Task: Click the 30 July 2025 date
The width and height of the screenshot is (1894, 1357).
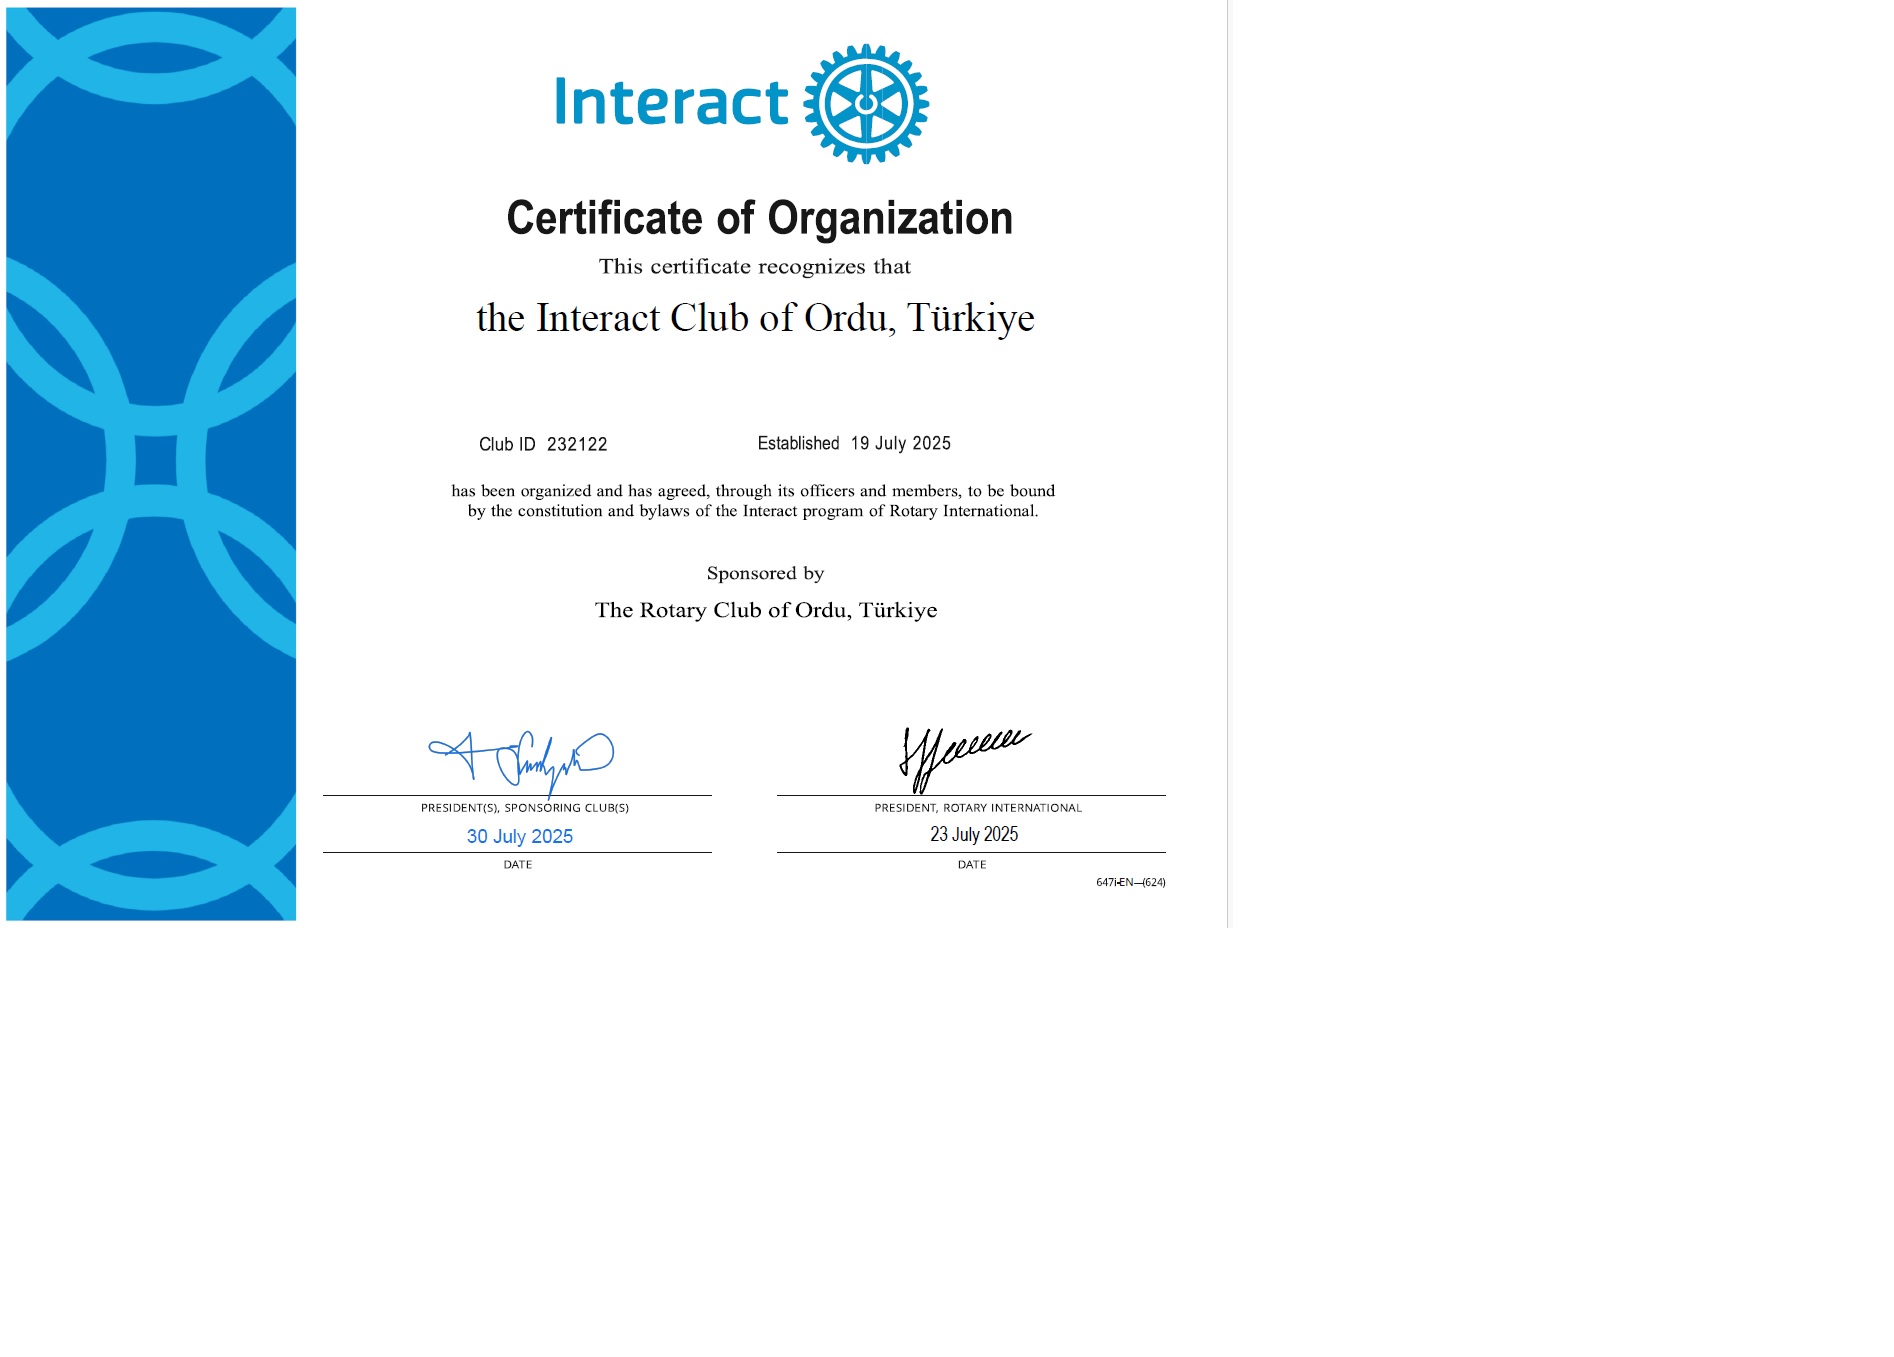Action: point(520,837)
